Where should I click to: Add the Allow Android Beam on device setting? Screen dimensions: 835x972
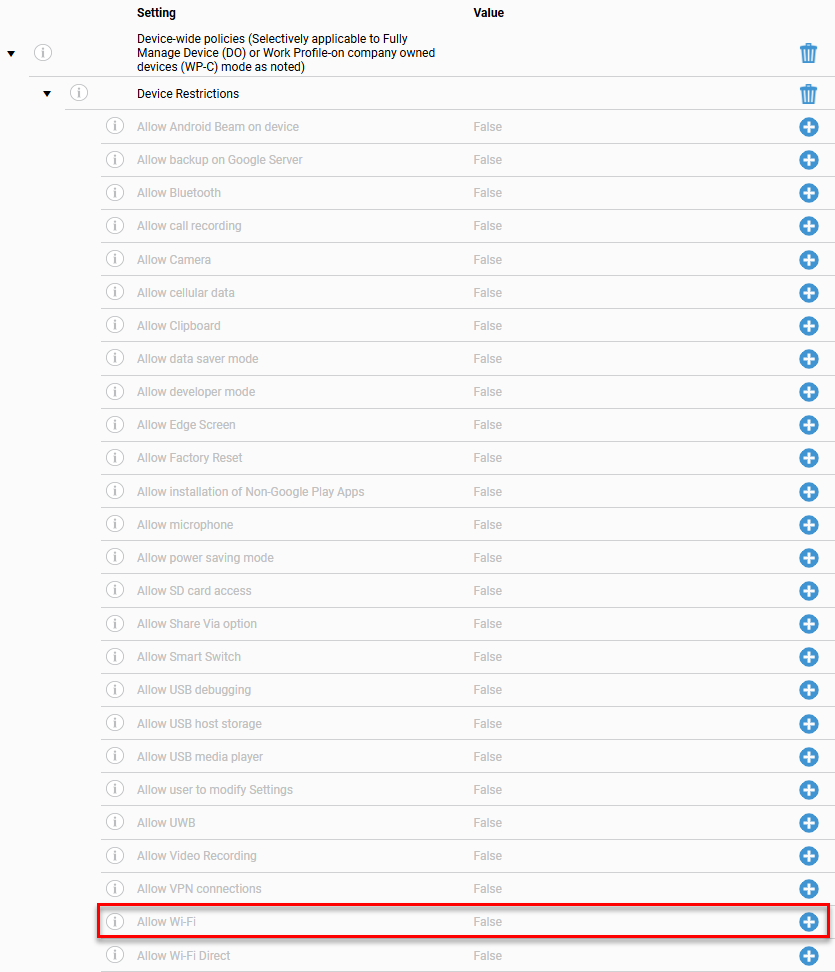pos(808,127)
